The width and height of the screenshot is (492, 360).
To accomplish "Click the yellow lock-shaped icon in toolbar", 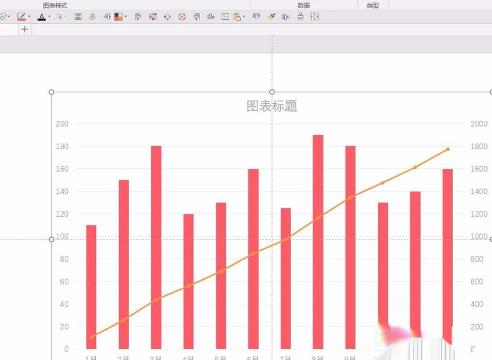I will [237, 17].
